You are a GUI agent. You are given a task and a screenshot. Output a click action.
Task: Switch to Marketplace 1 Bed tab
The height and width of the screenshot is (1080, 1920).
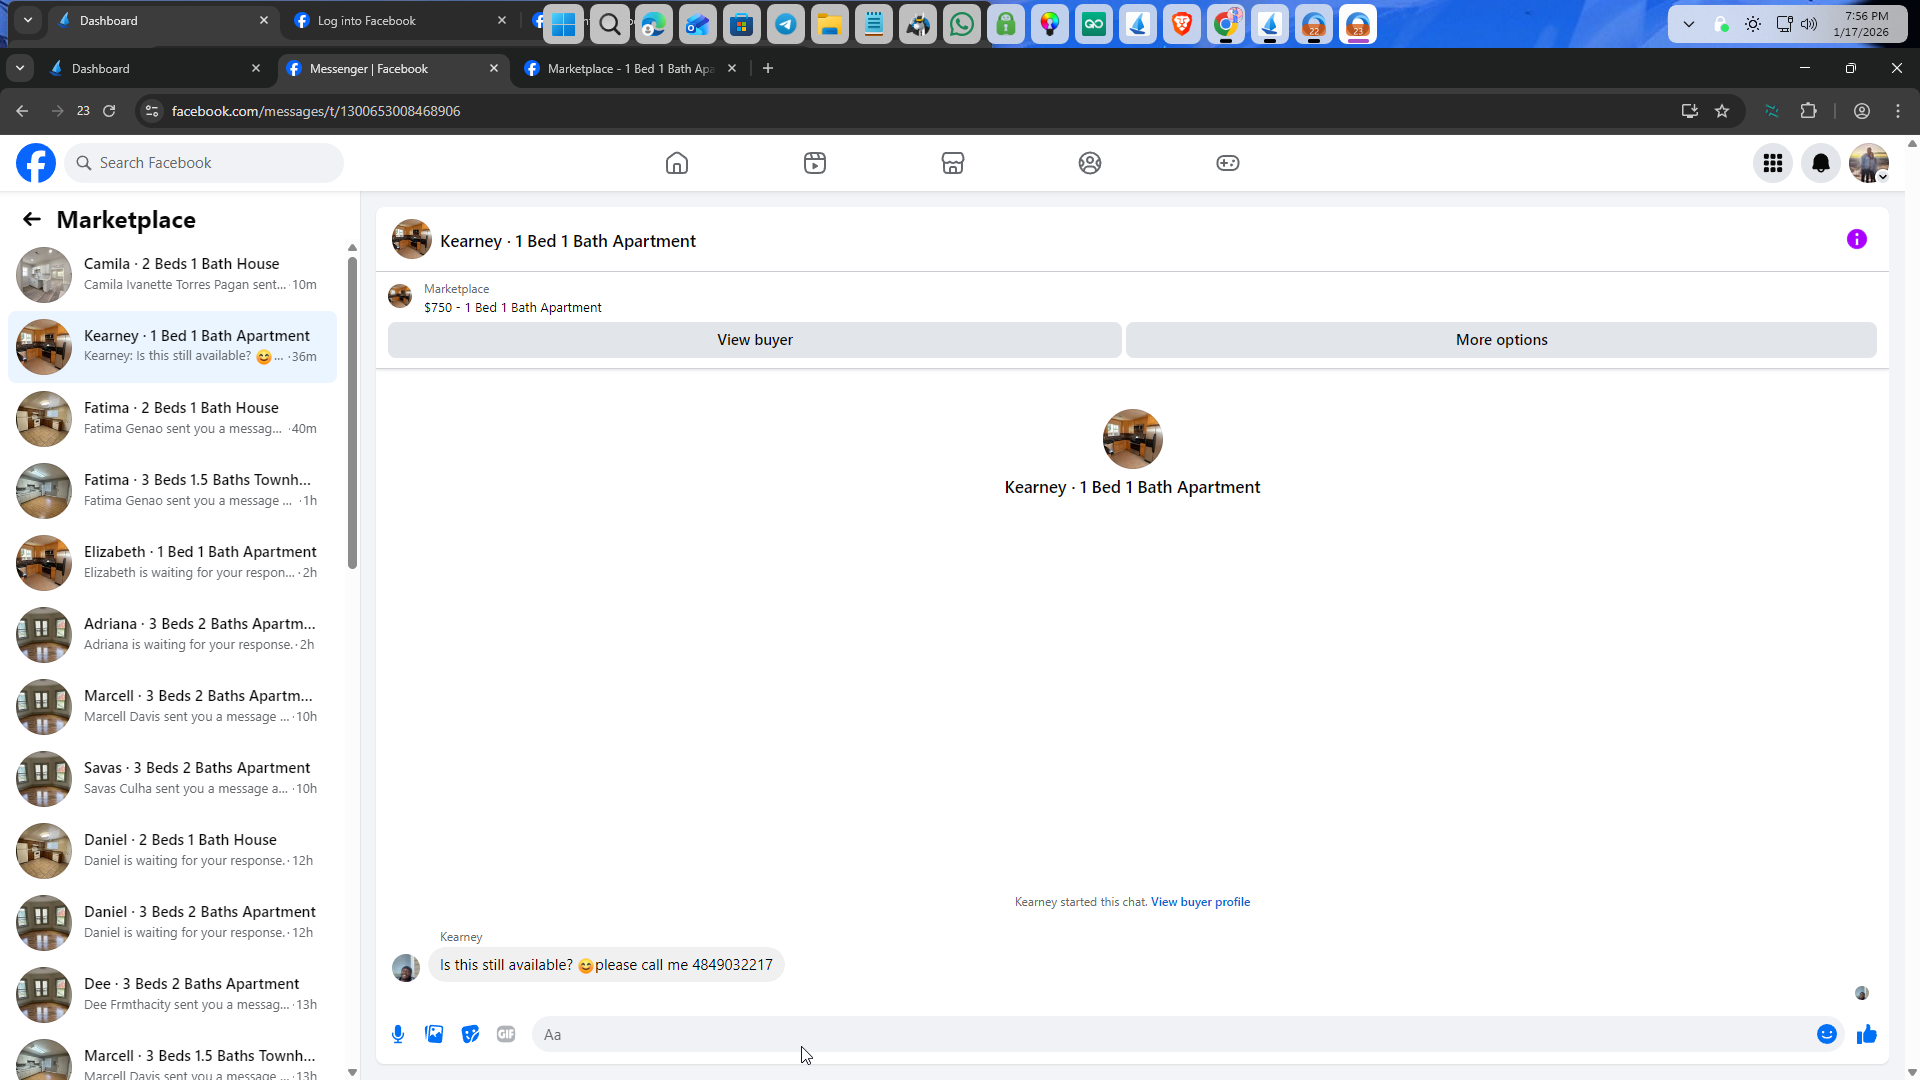point(630,68)
